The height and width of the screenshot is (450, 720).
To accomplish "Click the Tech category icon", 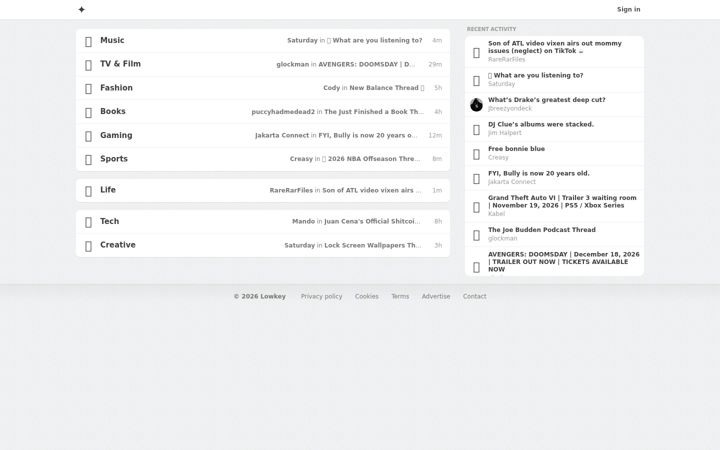I will pyautogui.click(x=89, y=223).
